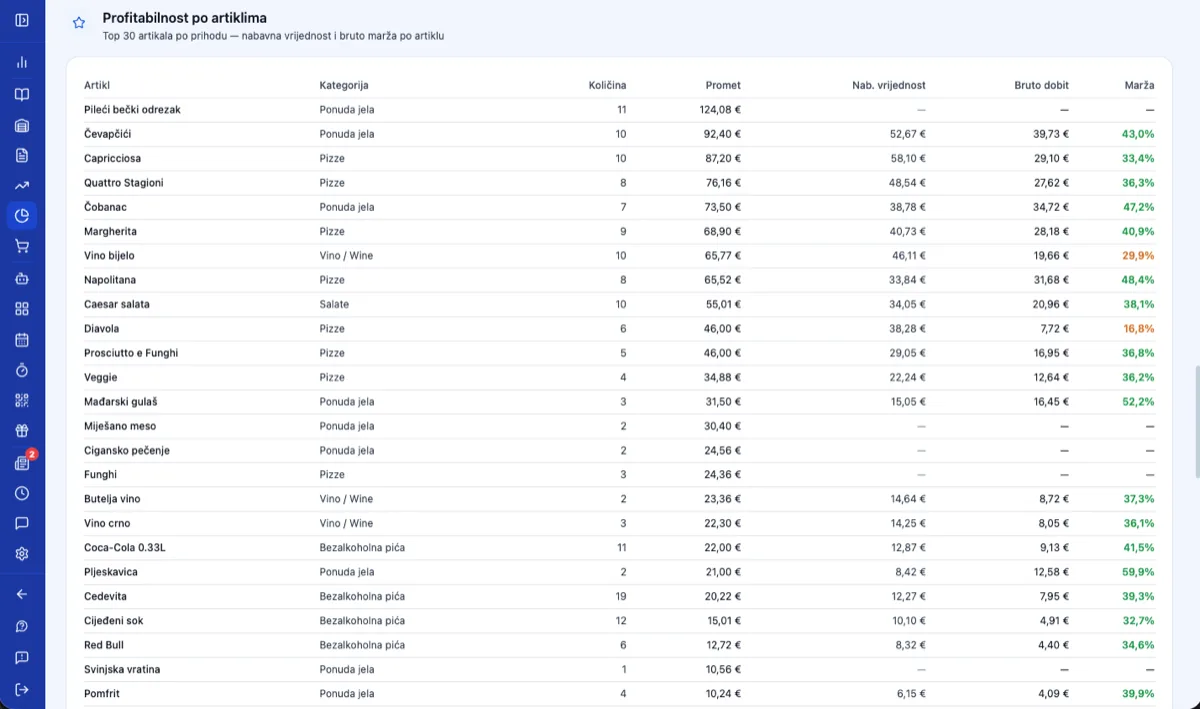Select the Butelja vino article name
Screen dimensions: 1200x709
coord(112,499)
